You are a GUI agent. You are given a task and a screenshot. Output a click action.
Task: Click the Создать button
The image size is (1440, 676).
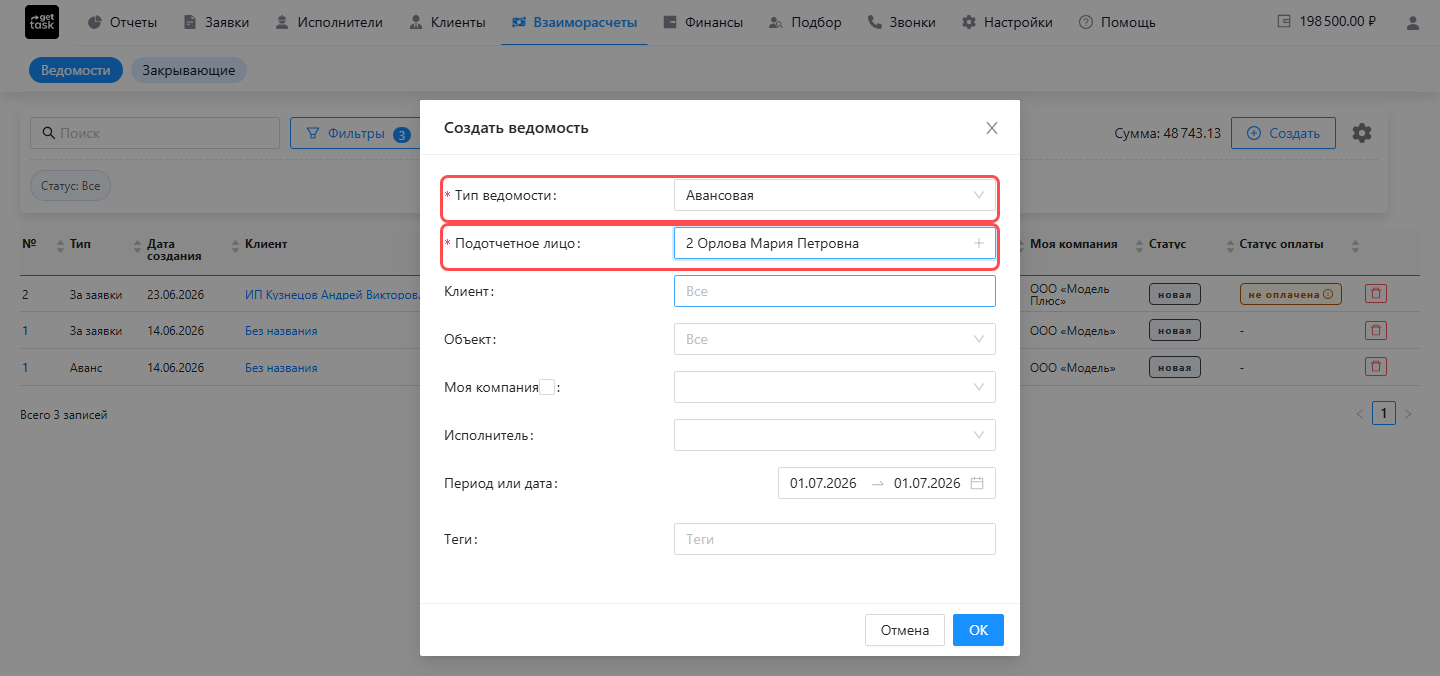coord(1283,133)
